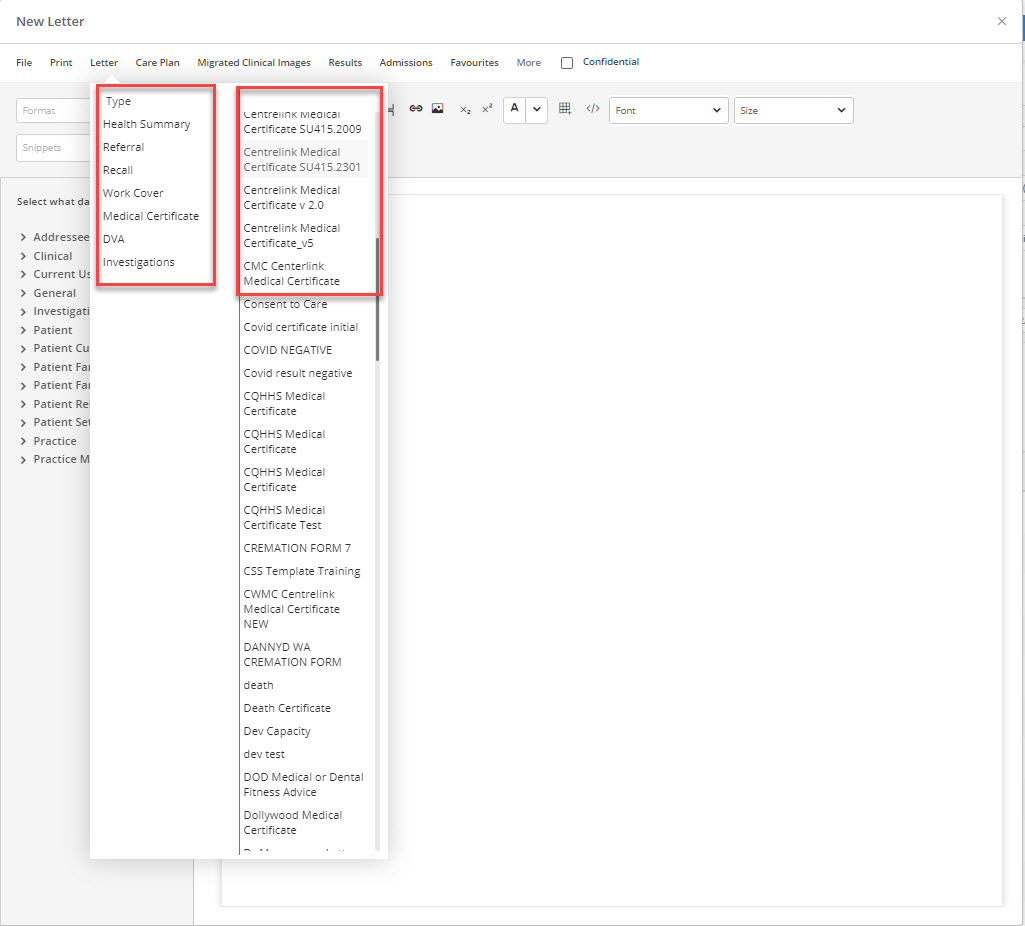Open the HTML source code view icon
The width and height of the screenshot is (1025, 926).
[x=592, y=108]
